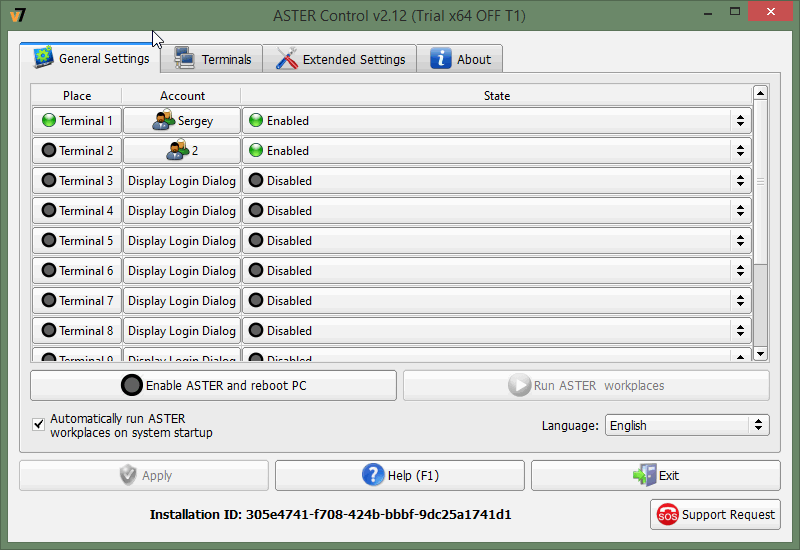The height and width of the screenshot is (550, 800).
Task: Click the Installation ID text
Action: point(331,514)
